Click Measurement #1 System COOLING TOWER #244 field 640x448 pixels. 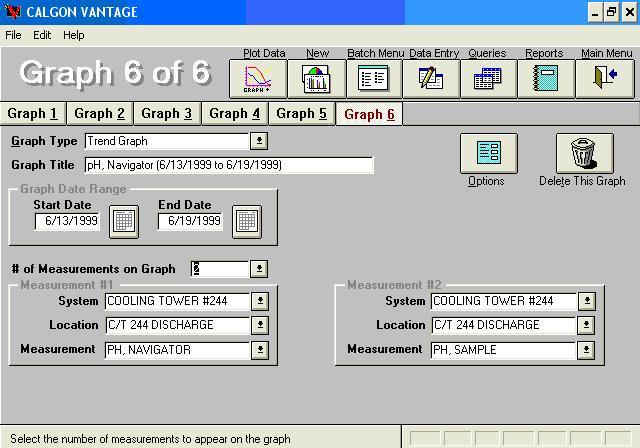[x=177, y=301]
